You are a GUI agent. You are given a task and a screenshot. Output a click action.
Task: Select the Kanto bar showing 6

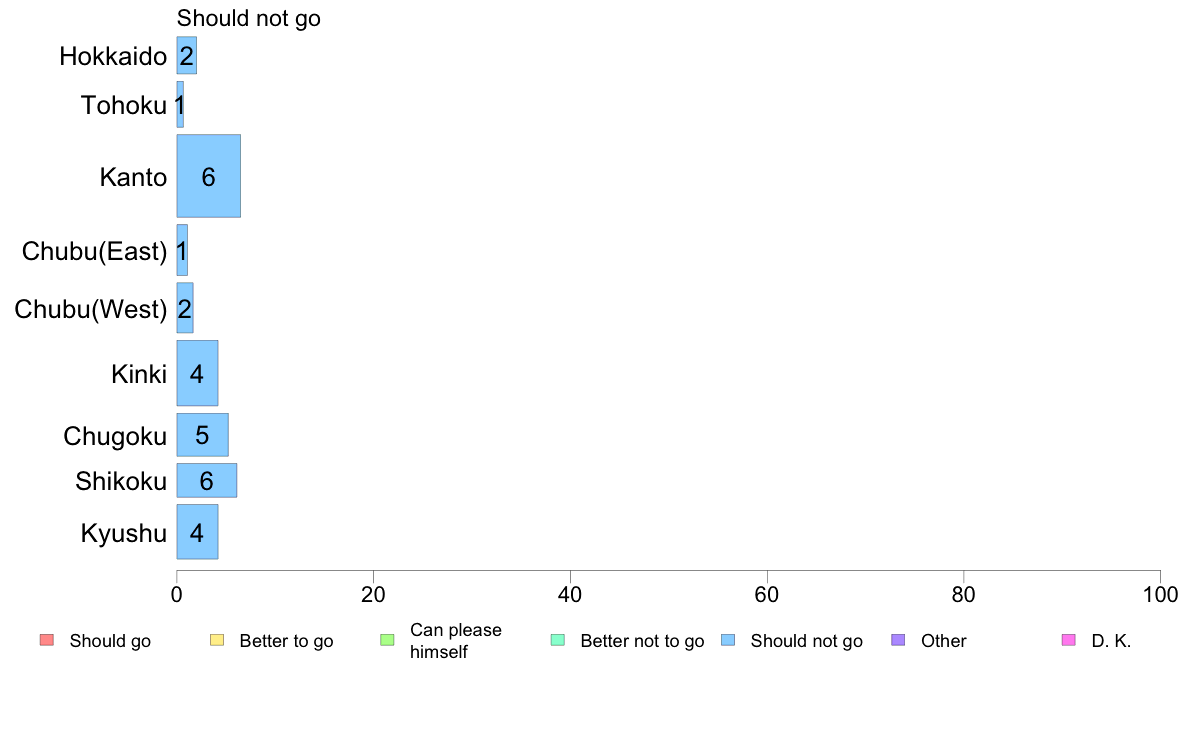pos(208,176)
